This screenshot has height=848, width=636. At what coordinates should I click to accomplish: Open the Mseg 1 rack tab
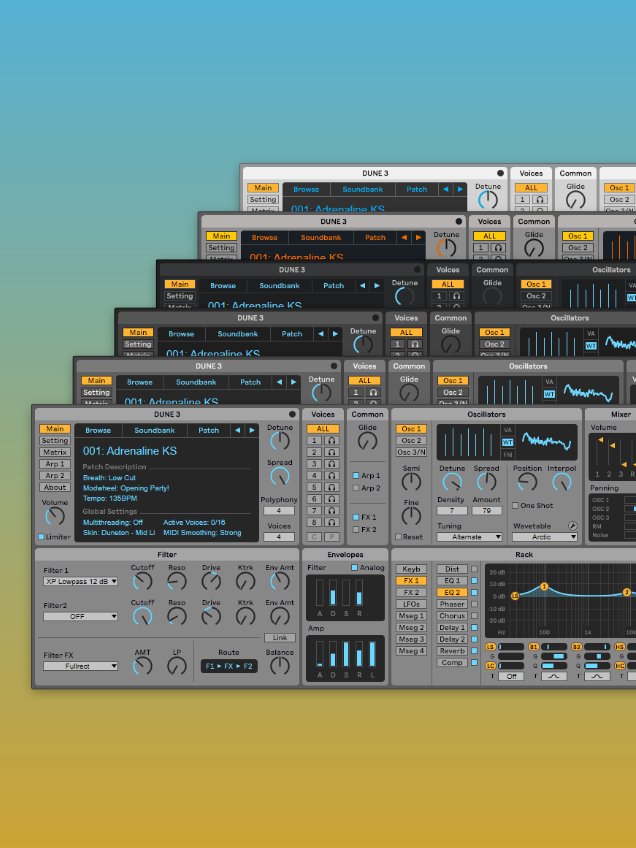[411, 616]
